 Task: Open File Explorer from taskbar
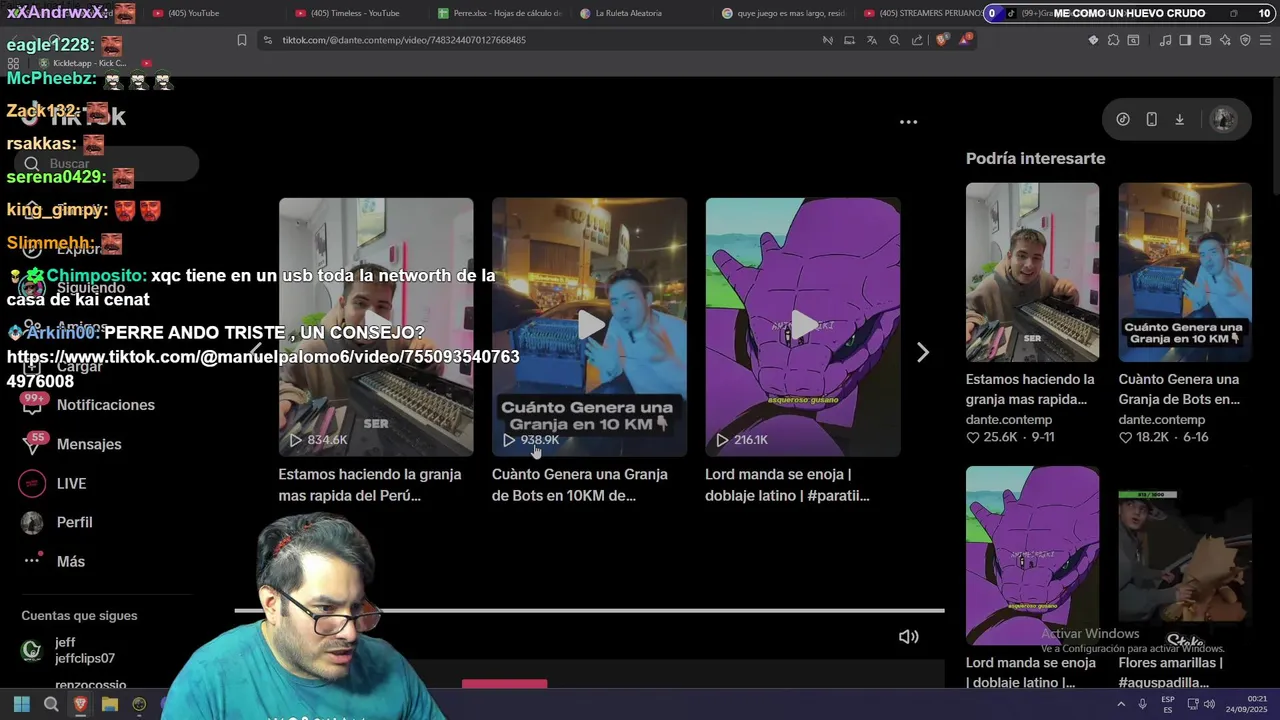110,704
